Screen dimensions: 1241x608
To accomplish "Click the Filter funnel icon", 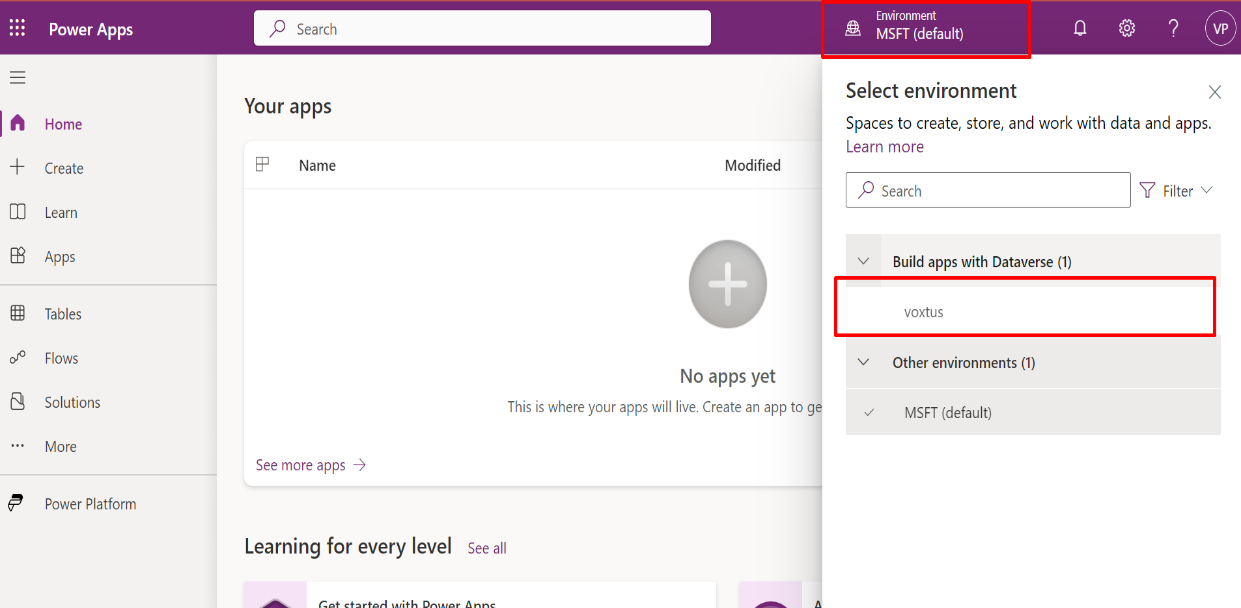I will point(1147,190).
